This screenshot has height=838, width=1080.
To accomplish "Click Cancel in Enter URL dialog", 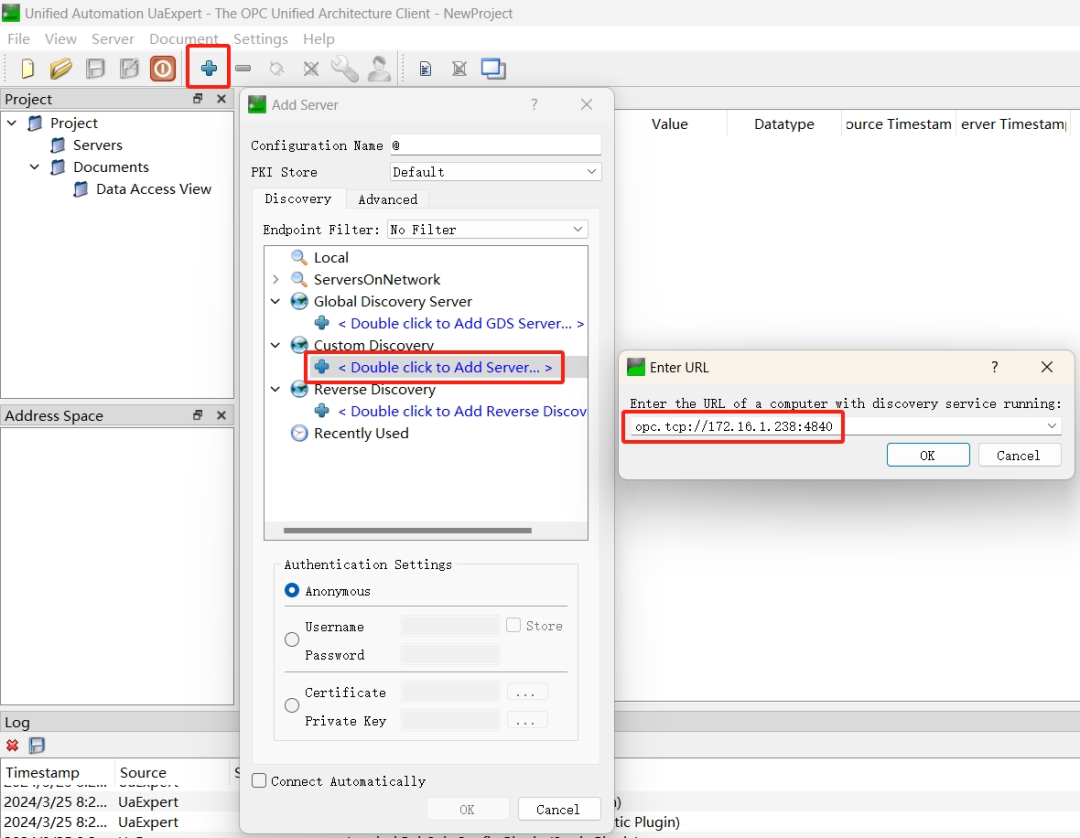I will [x=1017, y=455].
